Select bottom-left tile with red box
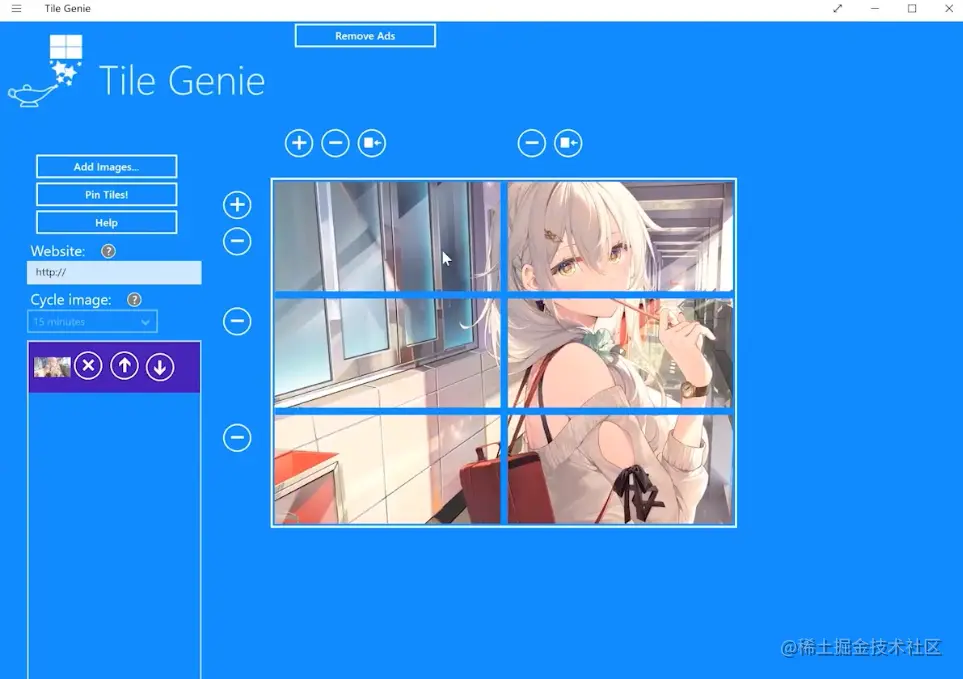This screenshot has width=963, height=679. tap(387, 470)
